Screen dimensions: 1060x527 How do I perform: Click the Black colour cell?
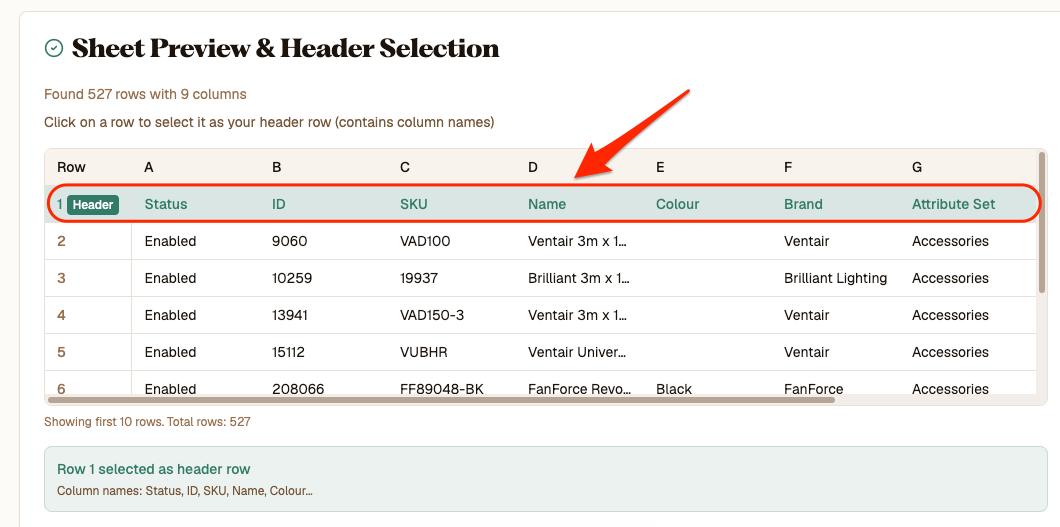coord(674,389)
